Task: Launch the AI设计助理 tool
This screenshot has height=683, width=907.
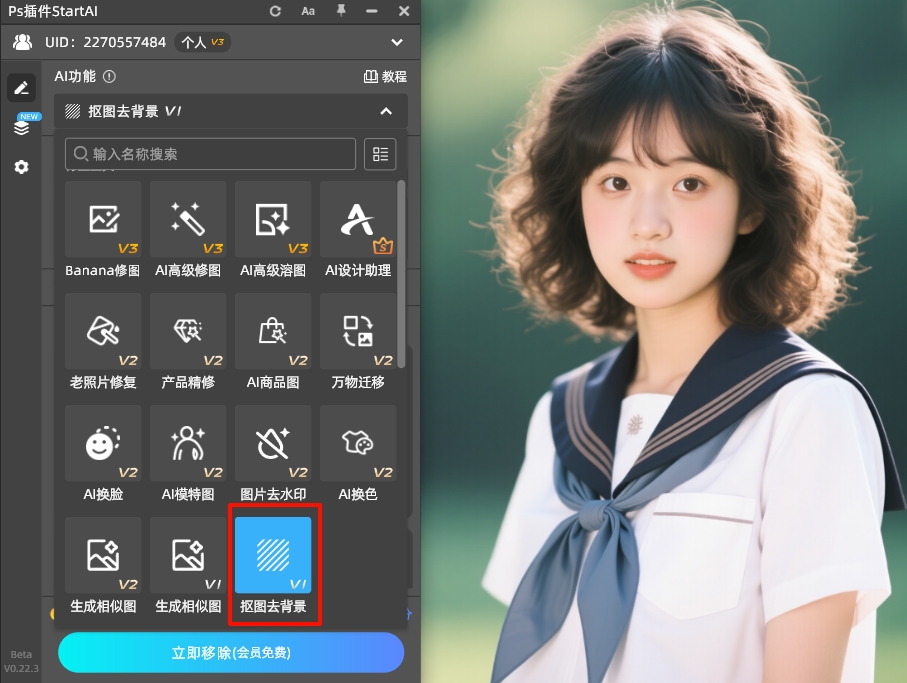Action: tap(358, 220)
